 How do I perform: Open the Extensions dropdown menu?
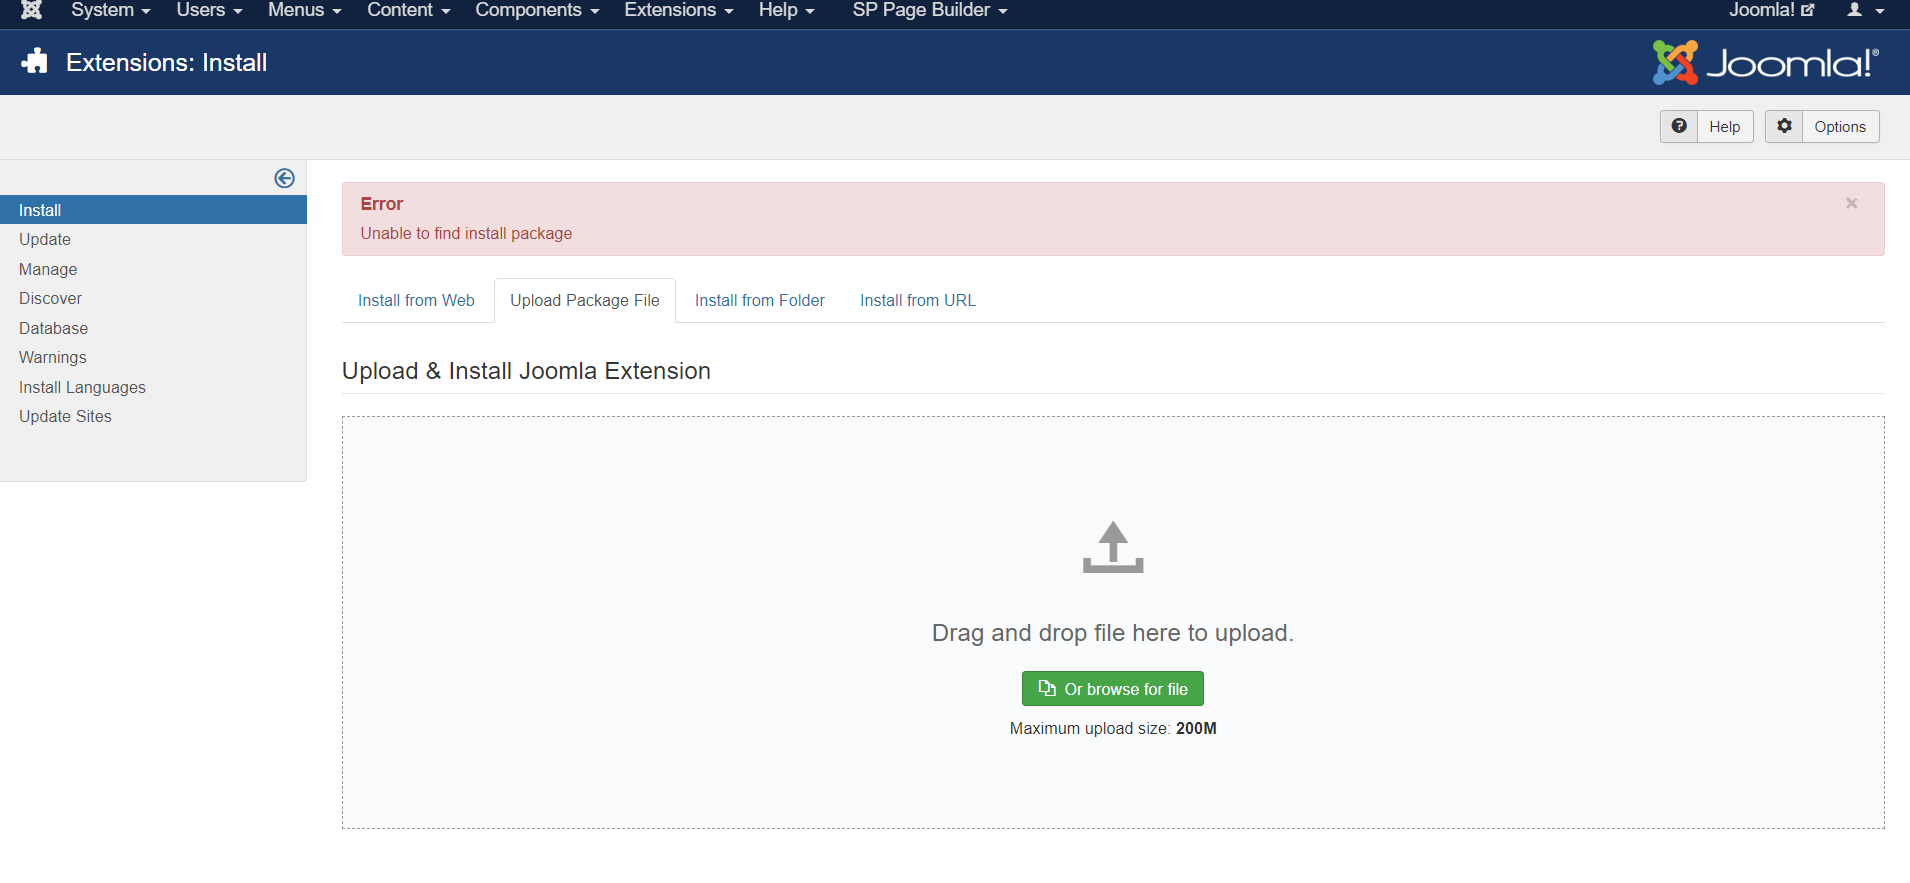pyautogui.click(x=679, y=10)
